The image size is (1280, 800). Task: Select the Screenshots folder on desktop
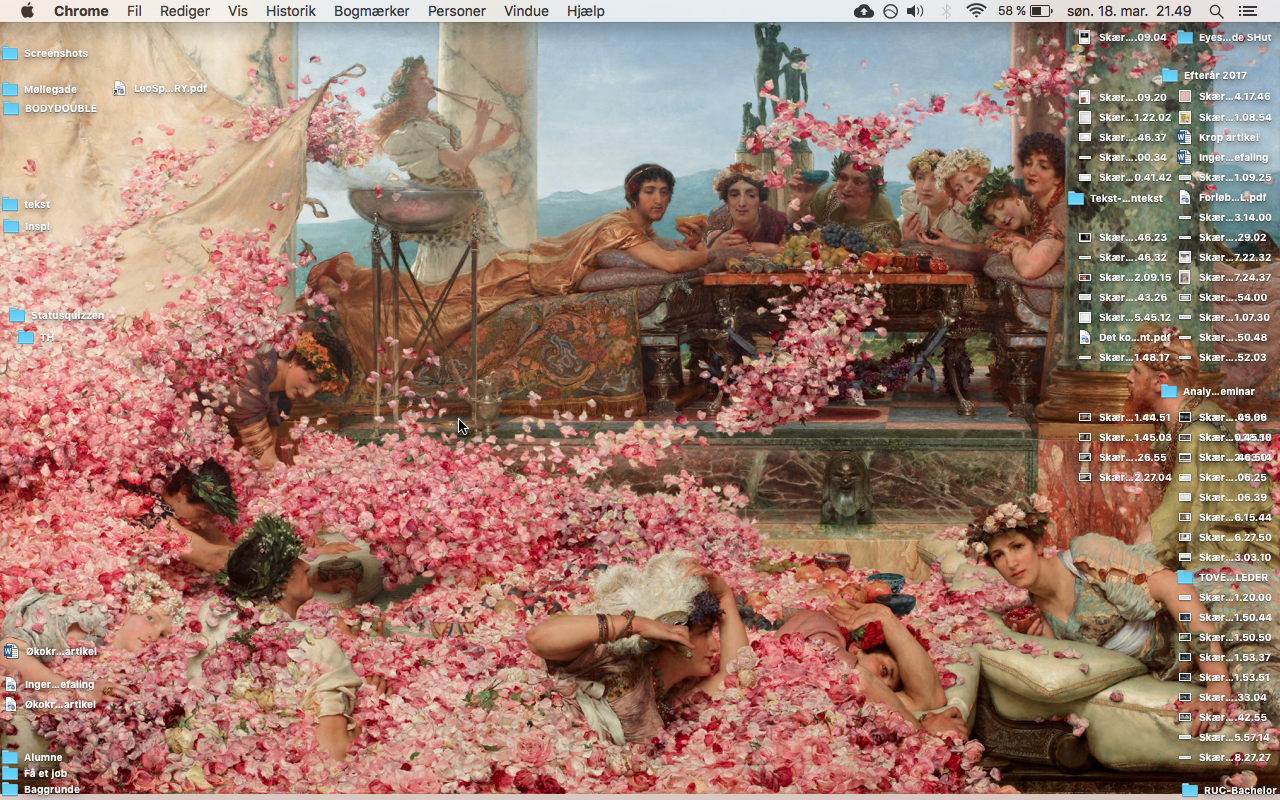click(12, 53)
